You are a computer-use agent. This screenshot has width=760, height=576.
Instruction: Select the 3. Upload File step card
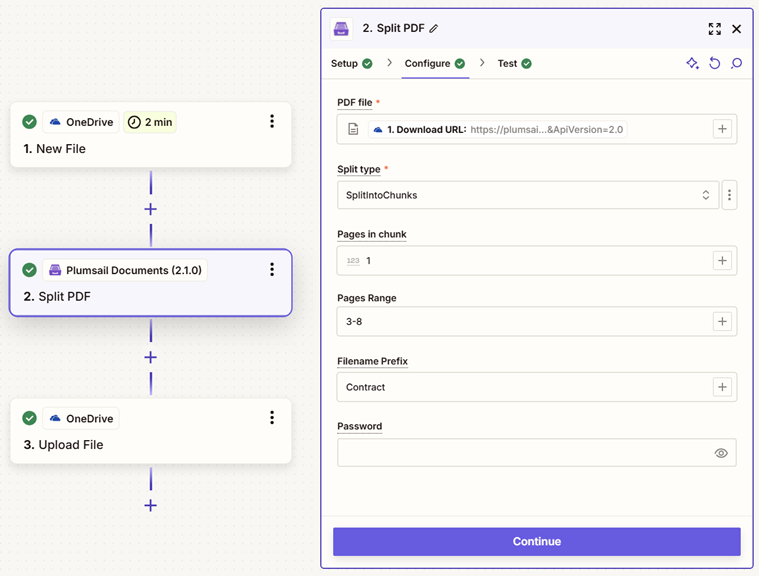(x=151, y=431)
